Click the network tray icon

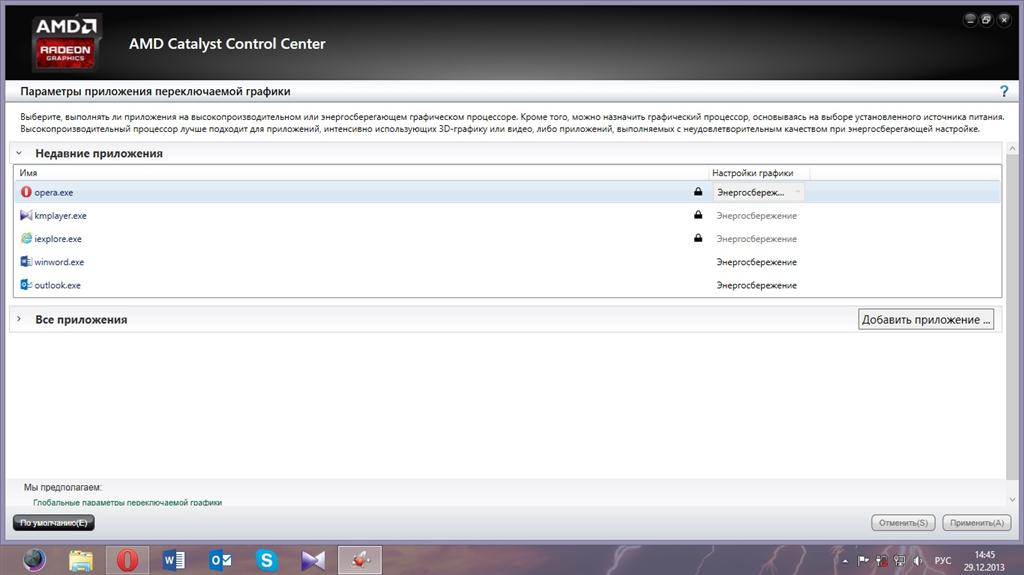[x=899, y=561]
